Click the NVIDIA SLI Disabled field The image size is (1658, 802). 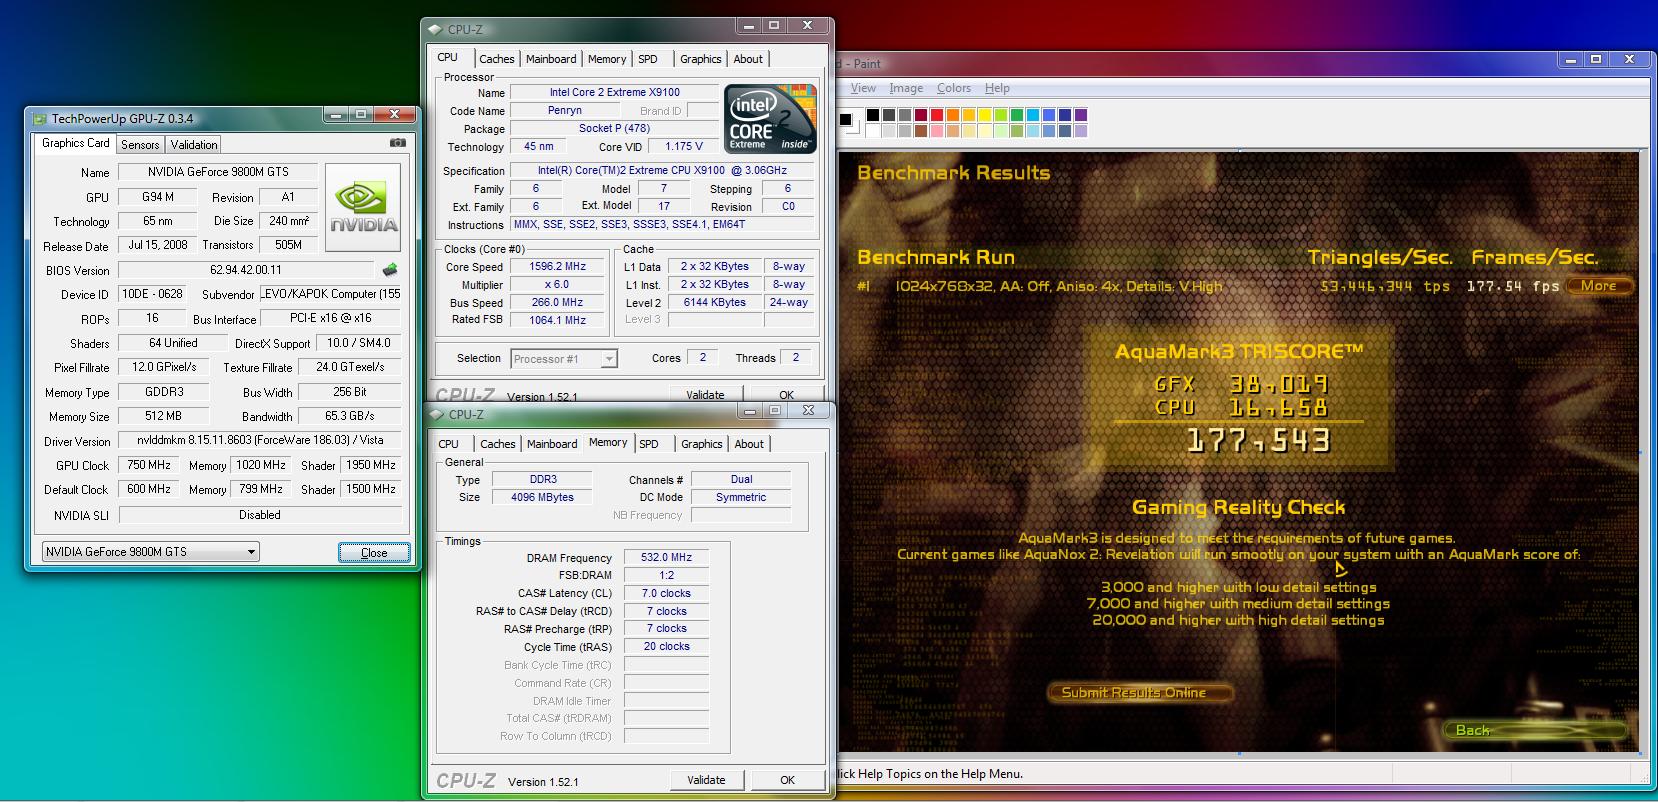tap(260, 515)
